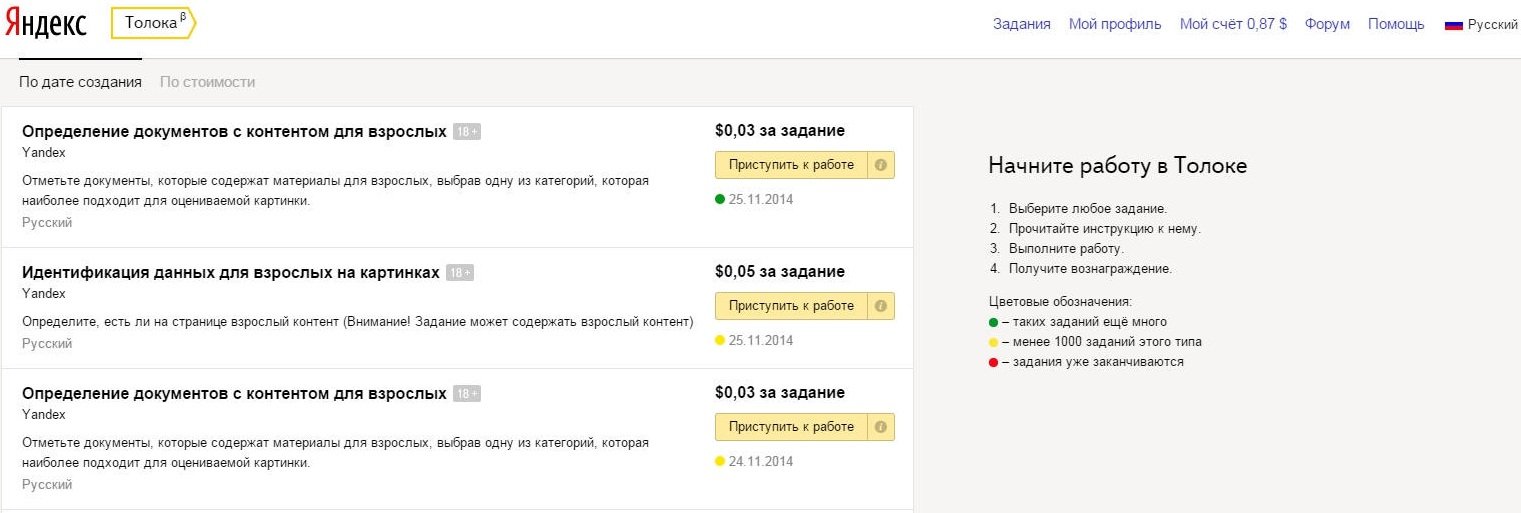Click 18+ badge on the first task title
Image resolution: width=1521 pixels, height=513 pixels.
tap(467, 132)
